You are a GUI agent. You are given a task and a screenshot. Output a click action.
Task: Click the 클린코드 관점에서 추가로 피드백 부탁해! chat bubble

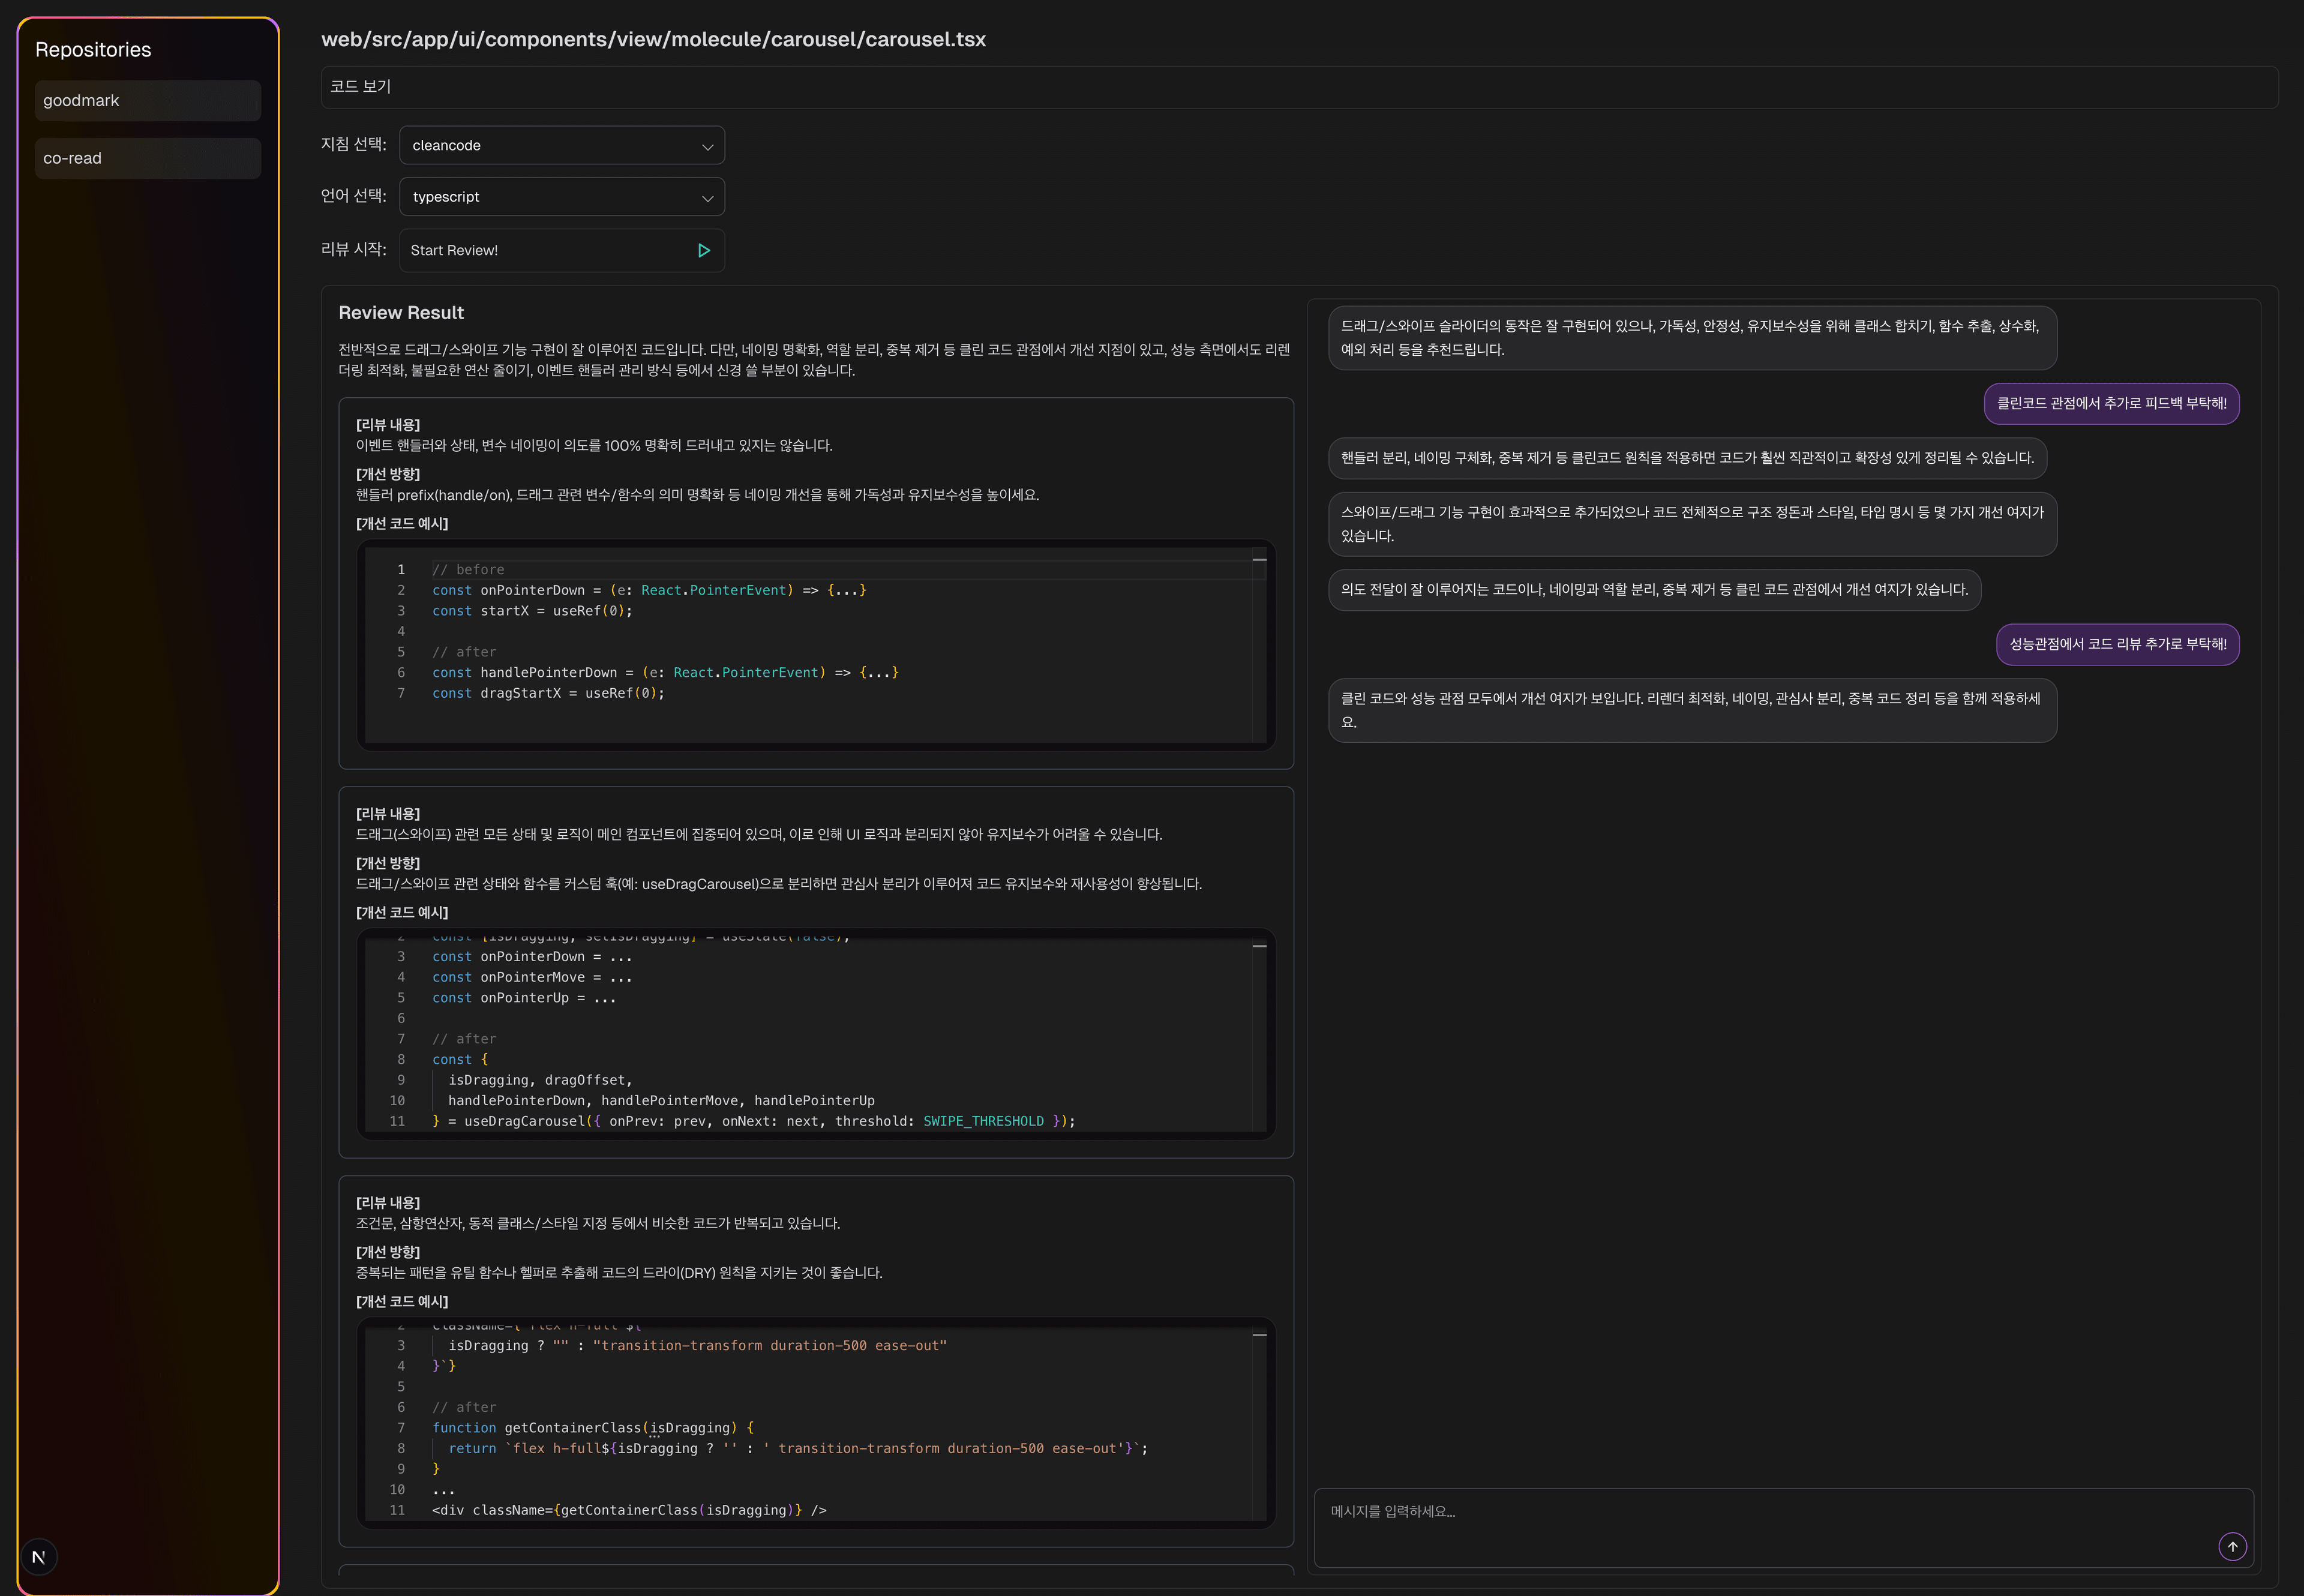pos(2111,404)
